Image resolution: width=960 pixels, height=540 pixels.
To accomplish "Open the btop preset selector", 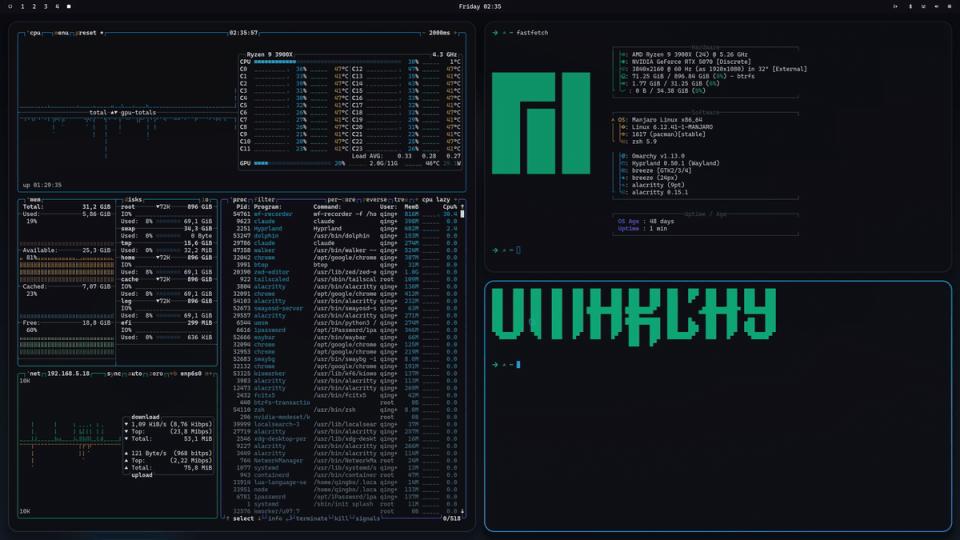I will click(x=88, y=33).
